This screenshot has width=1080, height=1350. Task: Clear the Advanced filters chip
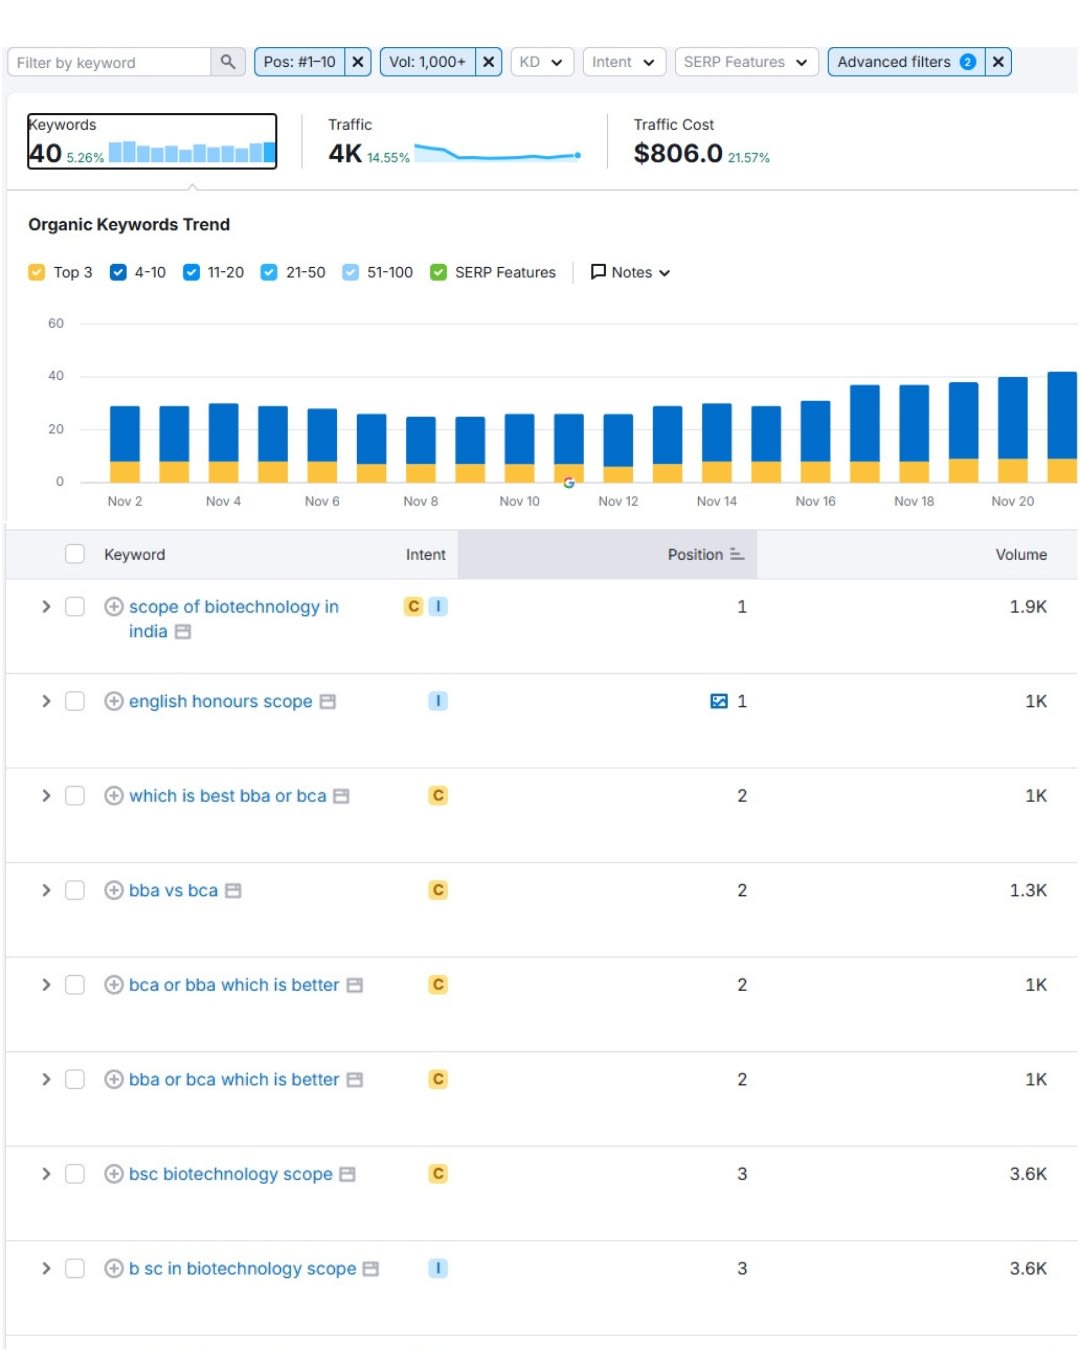pyautogui.click(x=998, y=62)
